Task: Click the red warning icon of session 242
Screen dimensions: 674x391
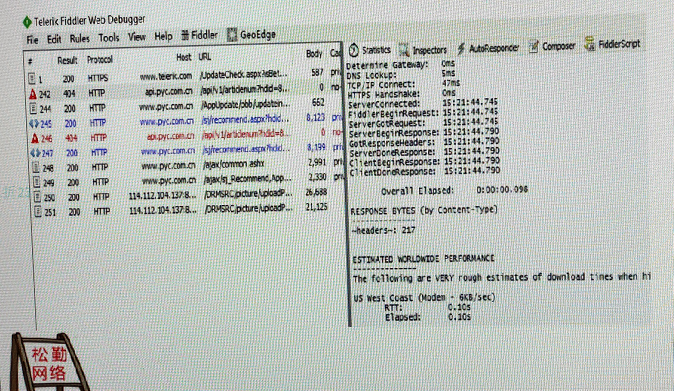Action: (x=33, y=94)
